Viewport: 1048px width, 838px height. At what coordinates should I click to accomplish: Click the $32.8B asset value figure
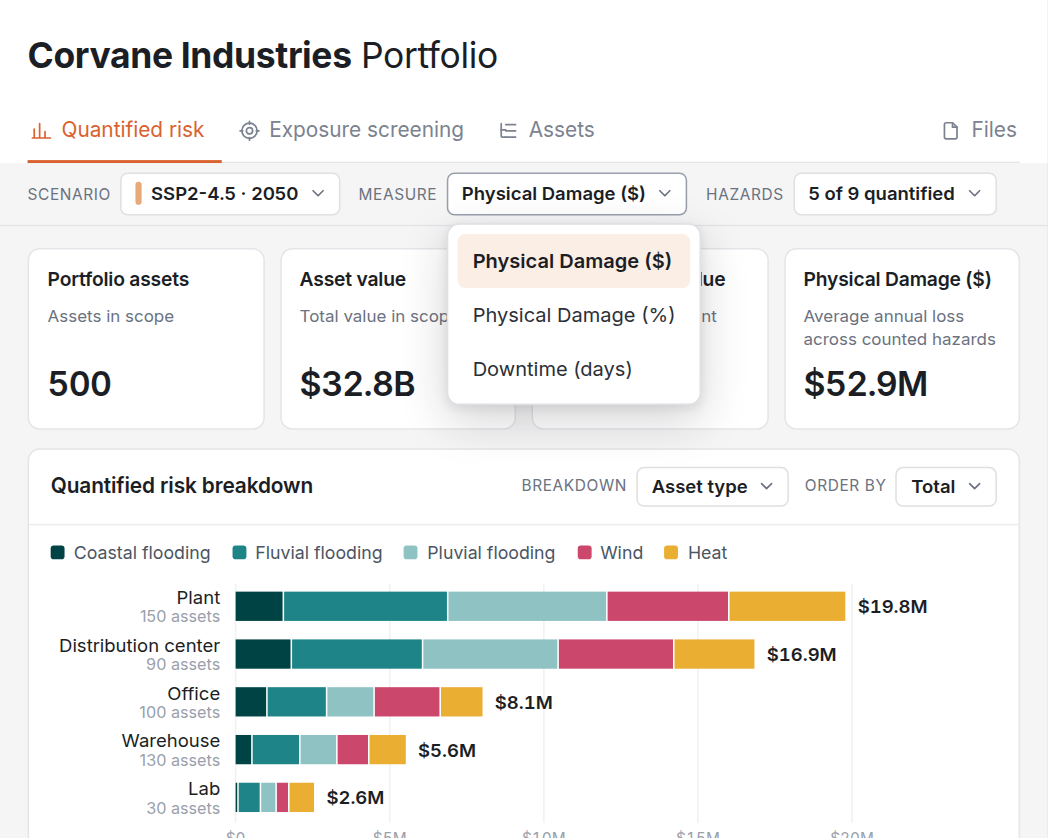(358, 384)
